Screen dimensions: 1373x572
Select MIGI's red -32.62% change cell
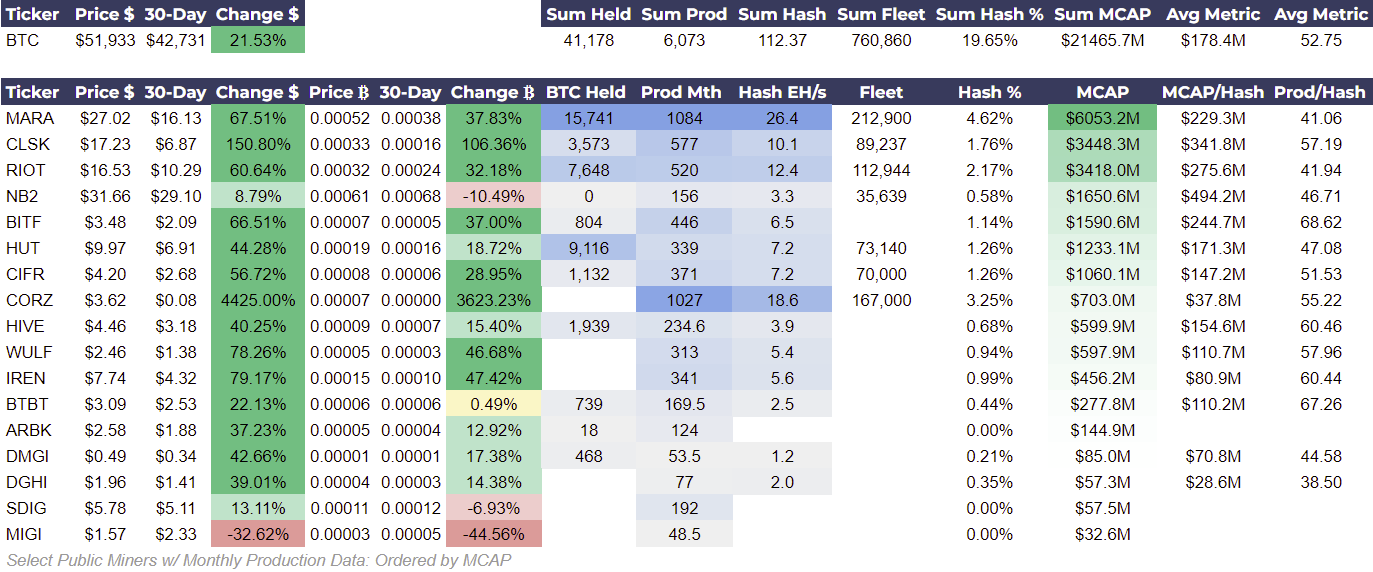coord(257,534)
